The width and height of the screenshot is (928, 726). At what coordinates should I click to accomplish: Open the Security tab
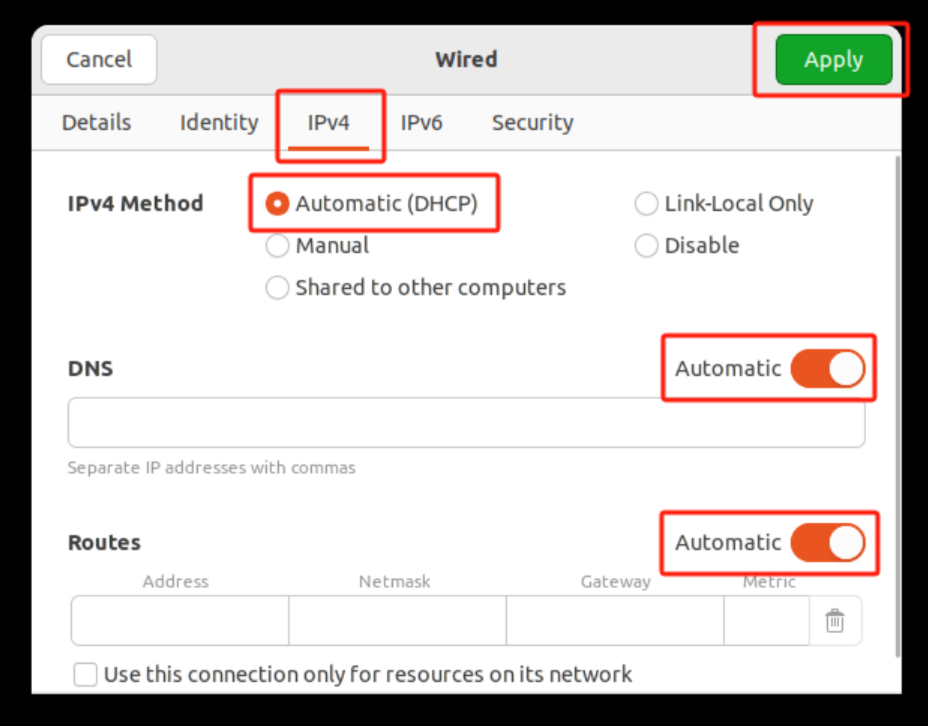point(532,123)
